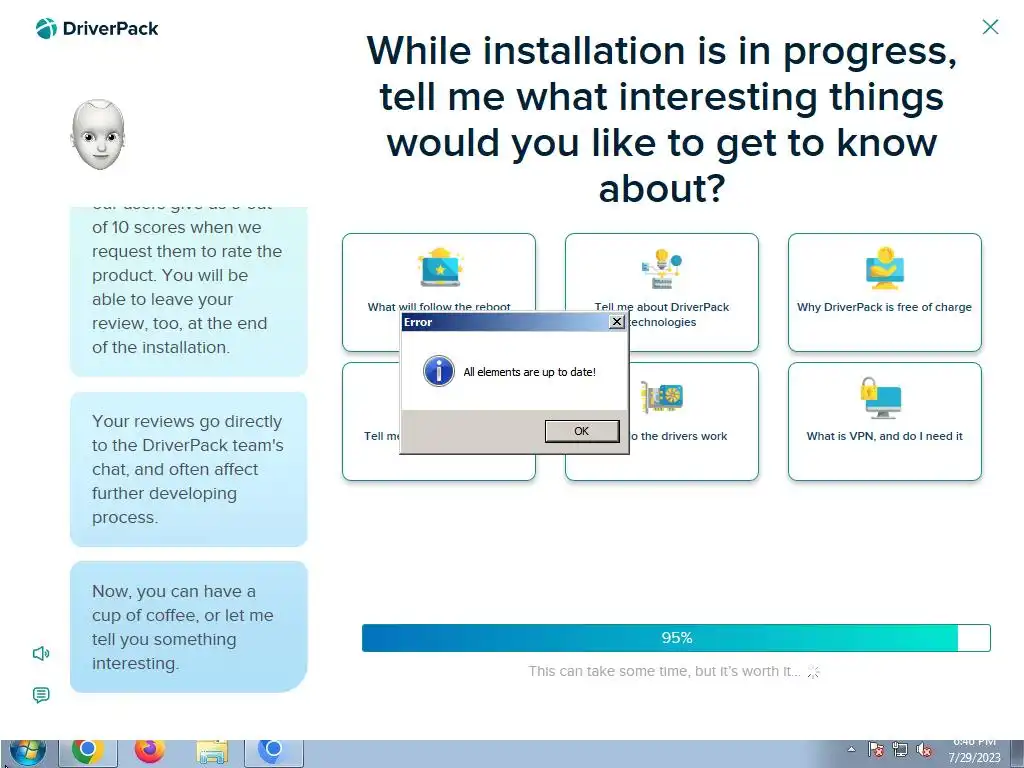1024x768 pixels.
Task: Click the laptop with star icon
Action: (x=440, y=268)
